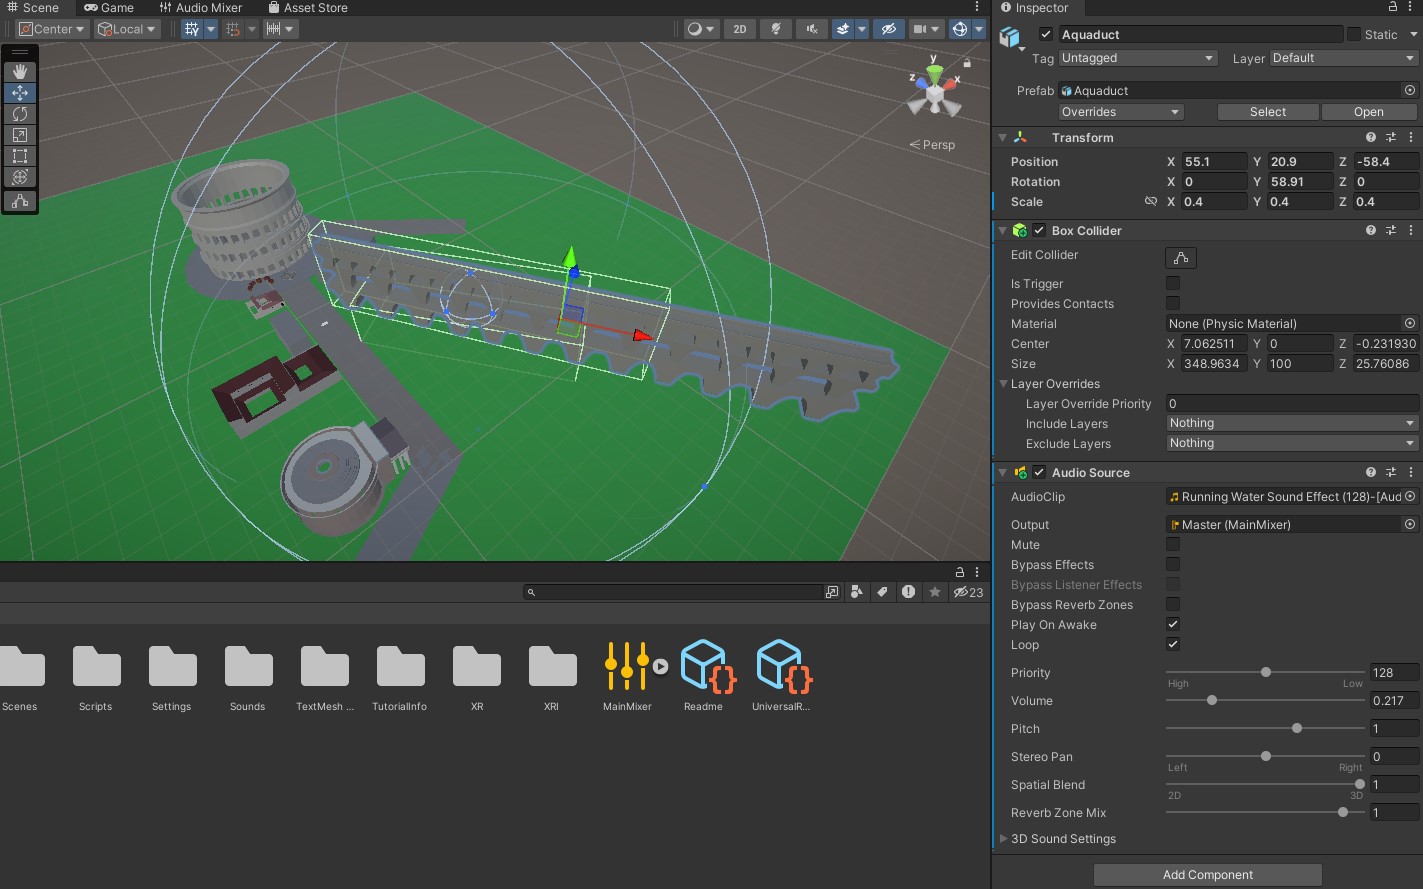Click the Position X input field

click(x=1213, y=162)
